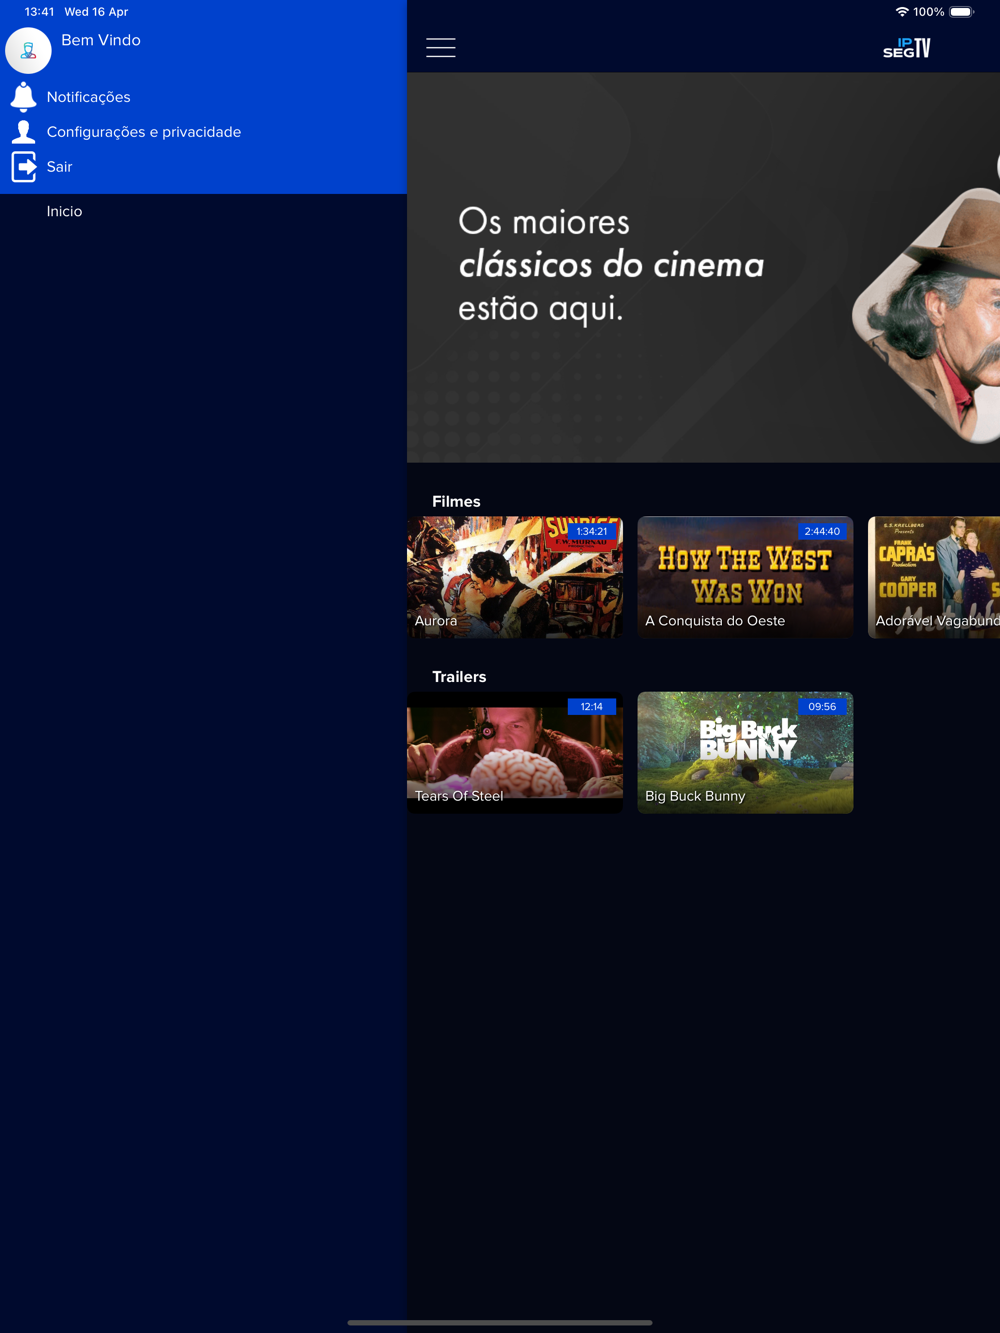Open Configurações e privacidade
Viewport: 1000px width, 1333px height.
pos(144,132)
